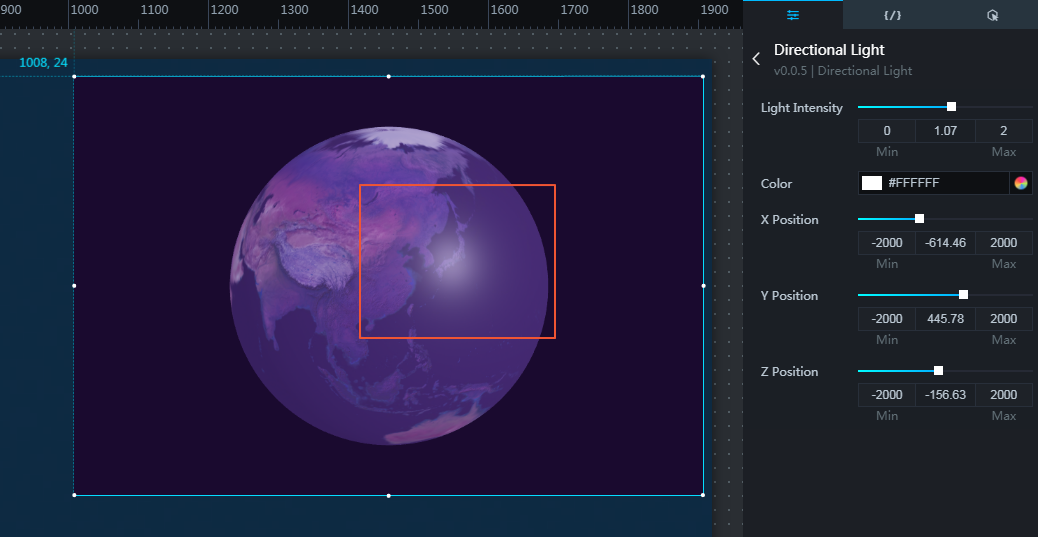This screenshot has height=537, width=1038.
Task: Click the Light Intensity slider handle
Action: (x=951, y=107)
